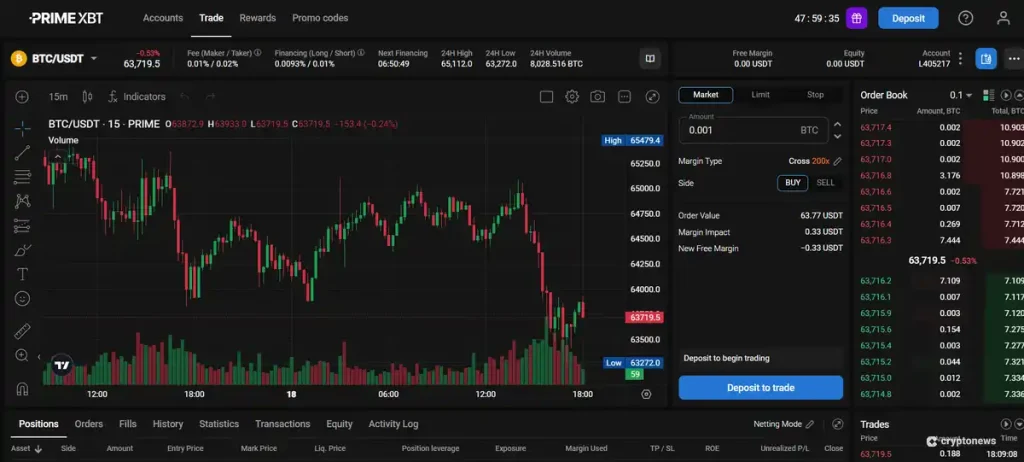Image resolution: width=1024 pixels, height=462 pixels.
Task: Open account options three-dot menu
Action: tap(960, 59)
